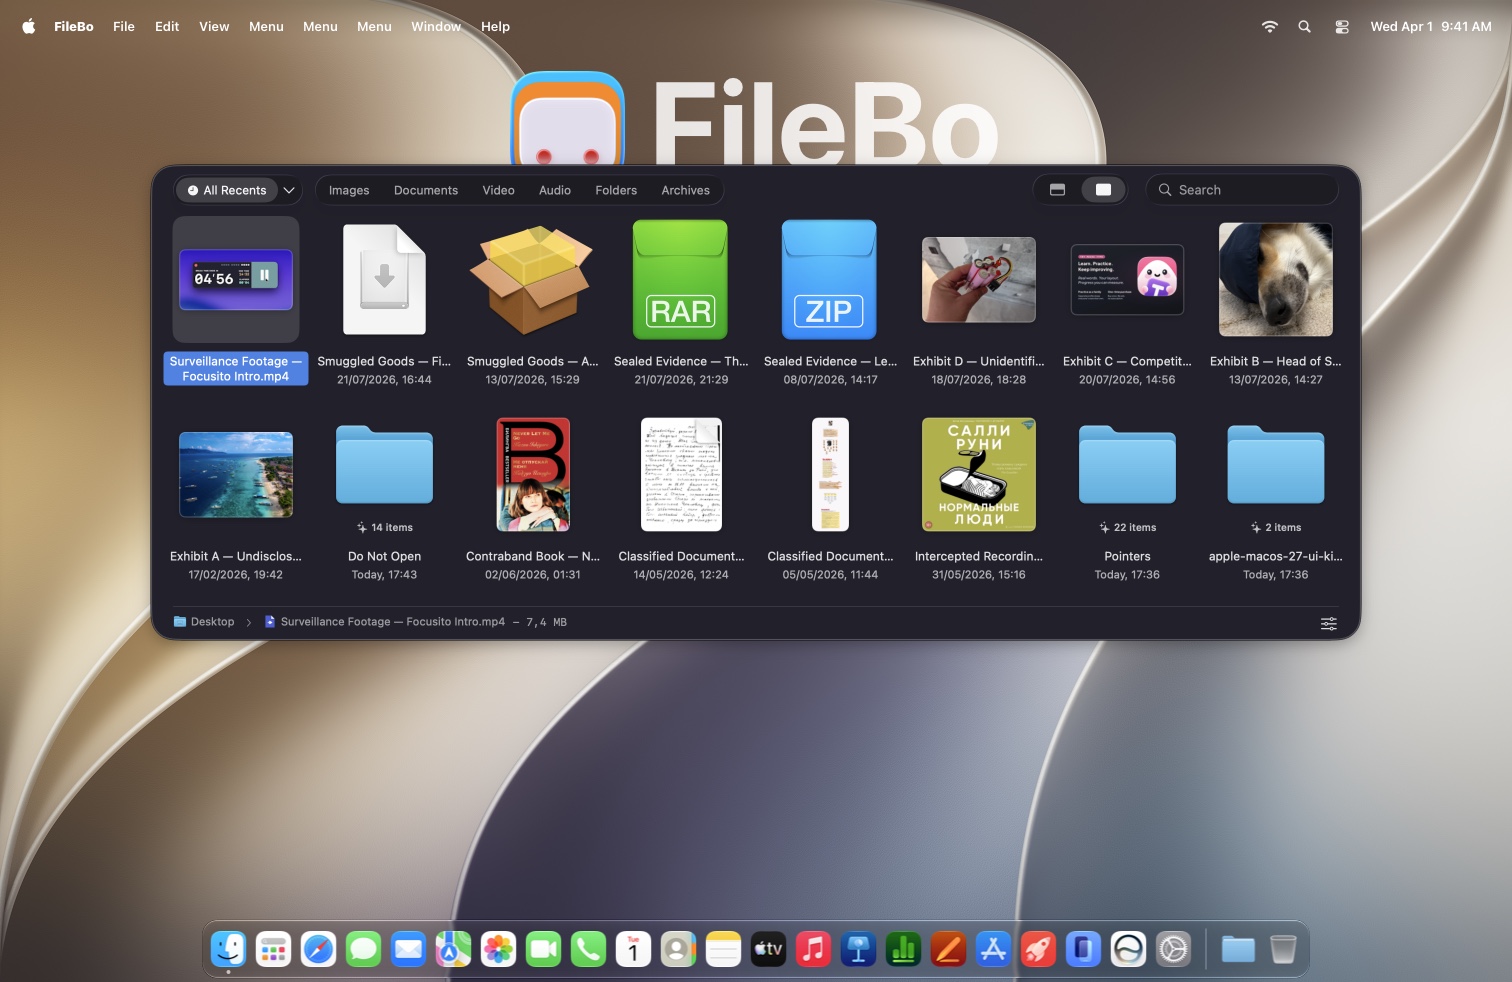The height and width of the screenshot is (982, 1512).
Task: Open Keynote from the Dock
Action: [x=858, y=949]
